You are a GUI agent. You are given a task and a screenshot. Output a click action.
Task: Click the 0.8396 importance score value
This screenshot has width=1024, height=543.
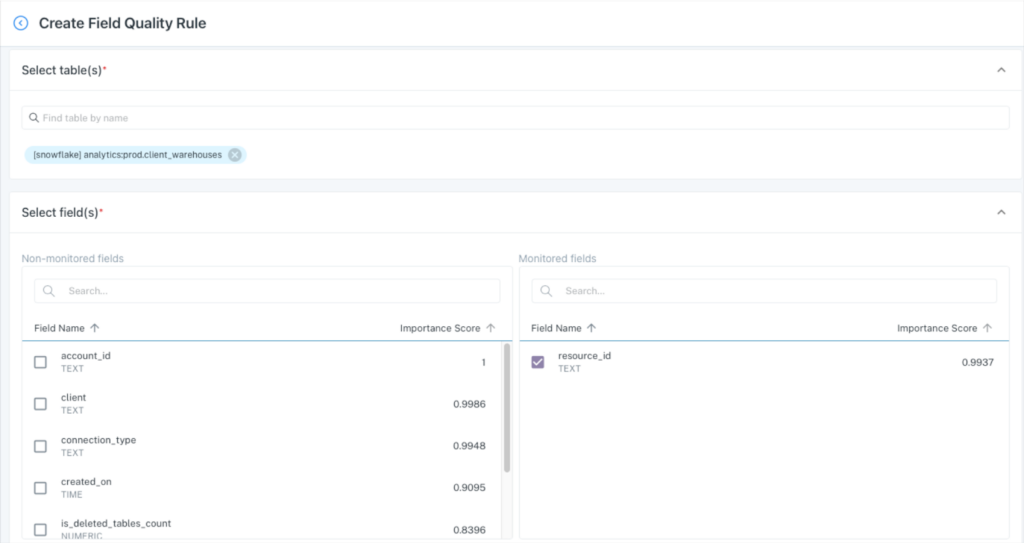pyautogui.click(x=470, y=530)
